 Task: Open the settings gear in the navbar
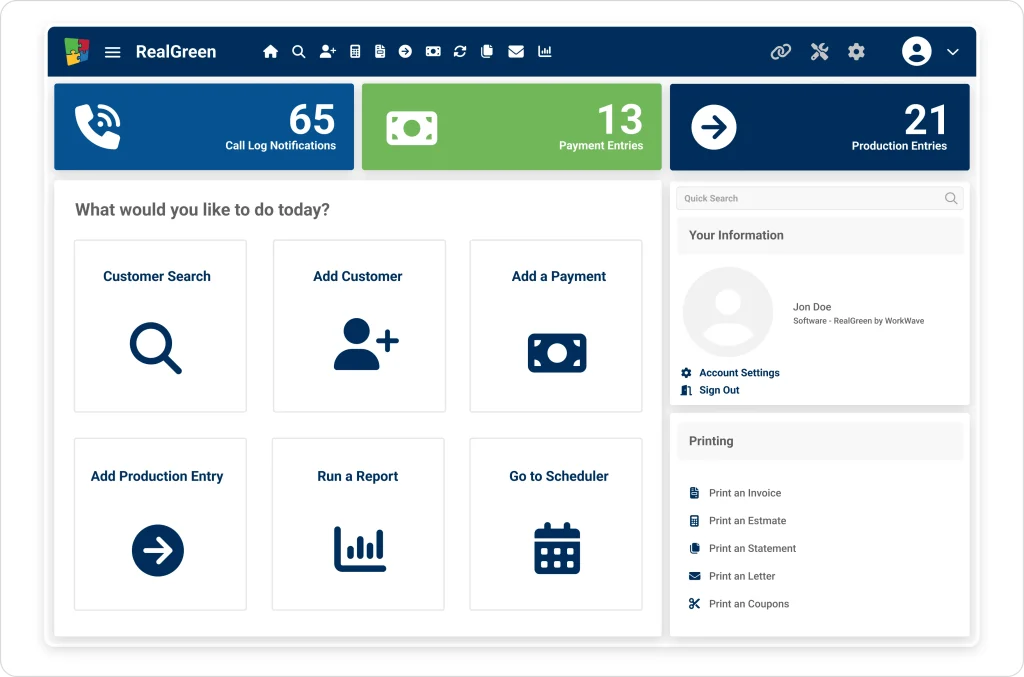point(856,51)
